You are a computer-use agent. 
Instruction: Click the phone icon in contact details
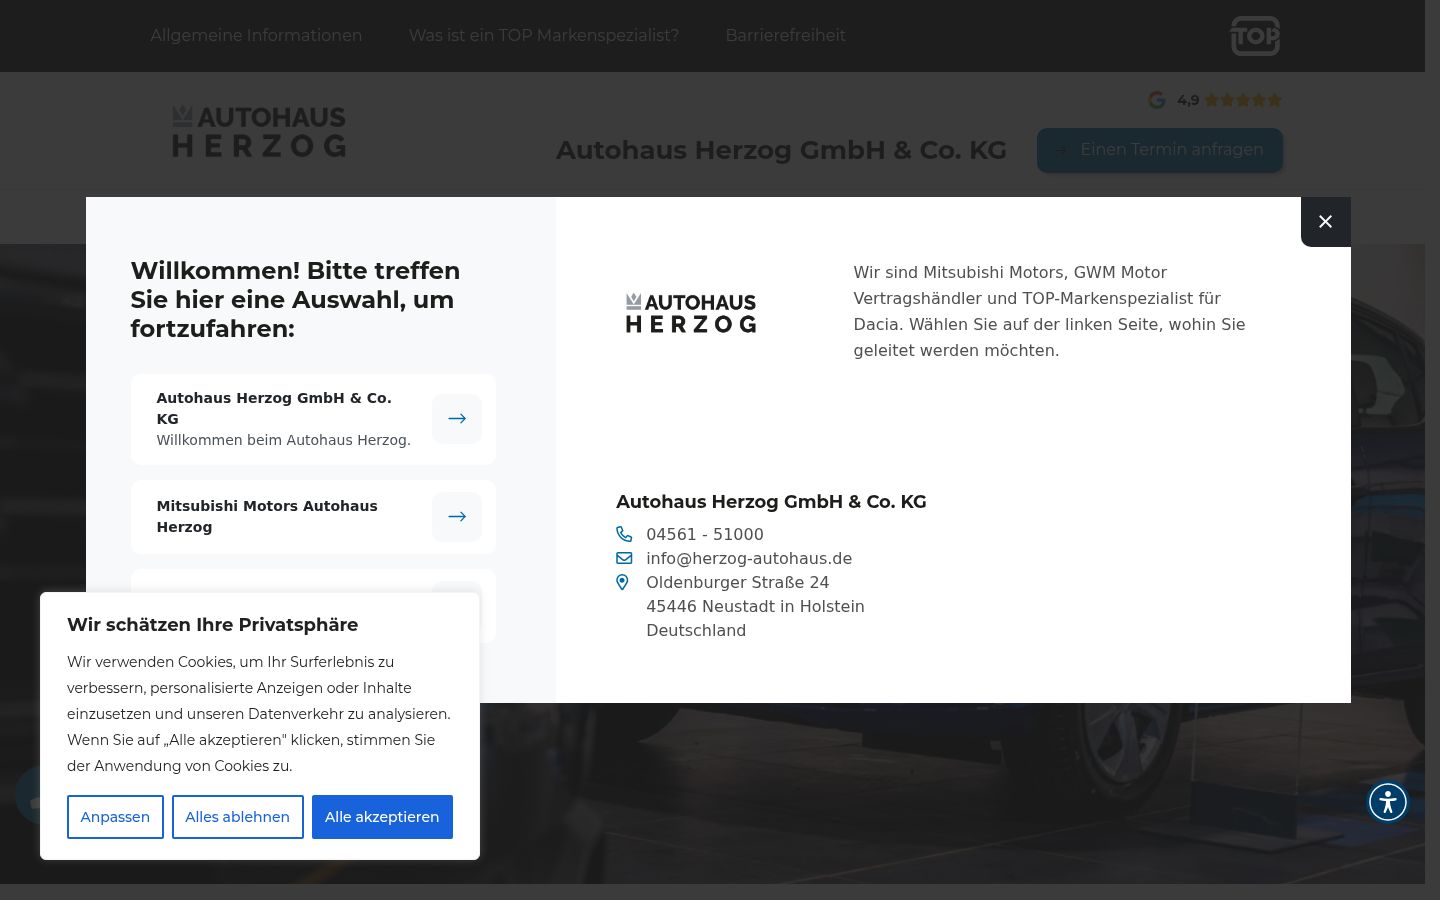point(624,534)
